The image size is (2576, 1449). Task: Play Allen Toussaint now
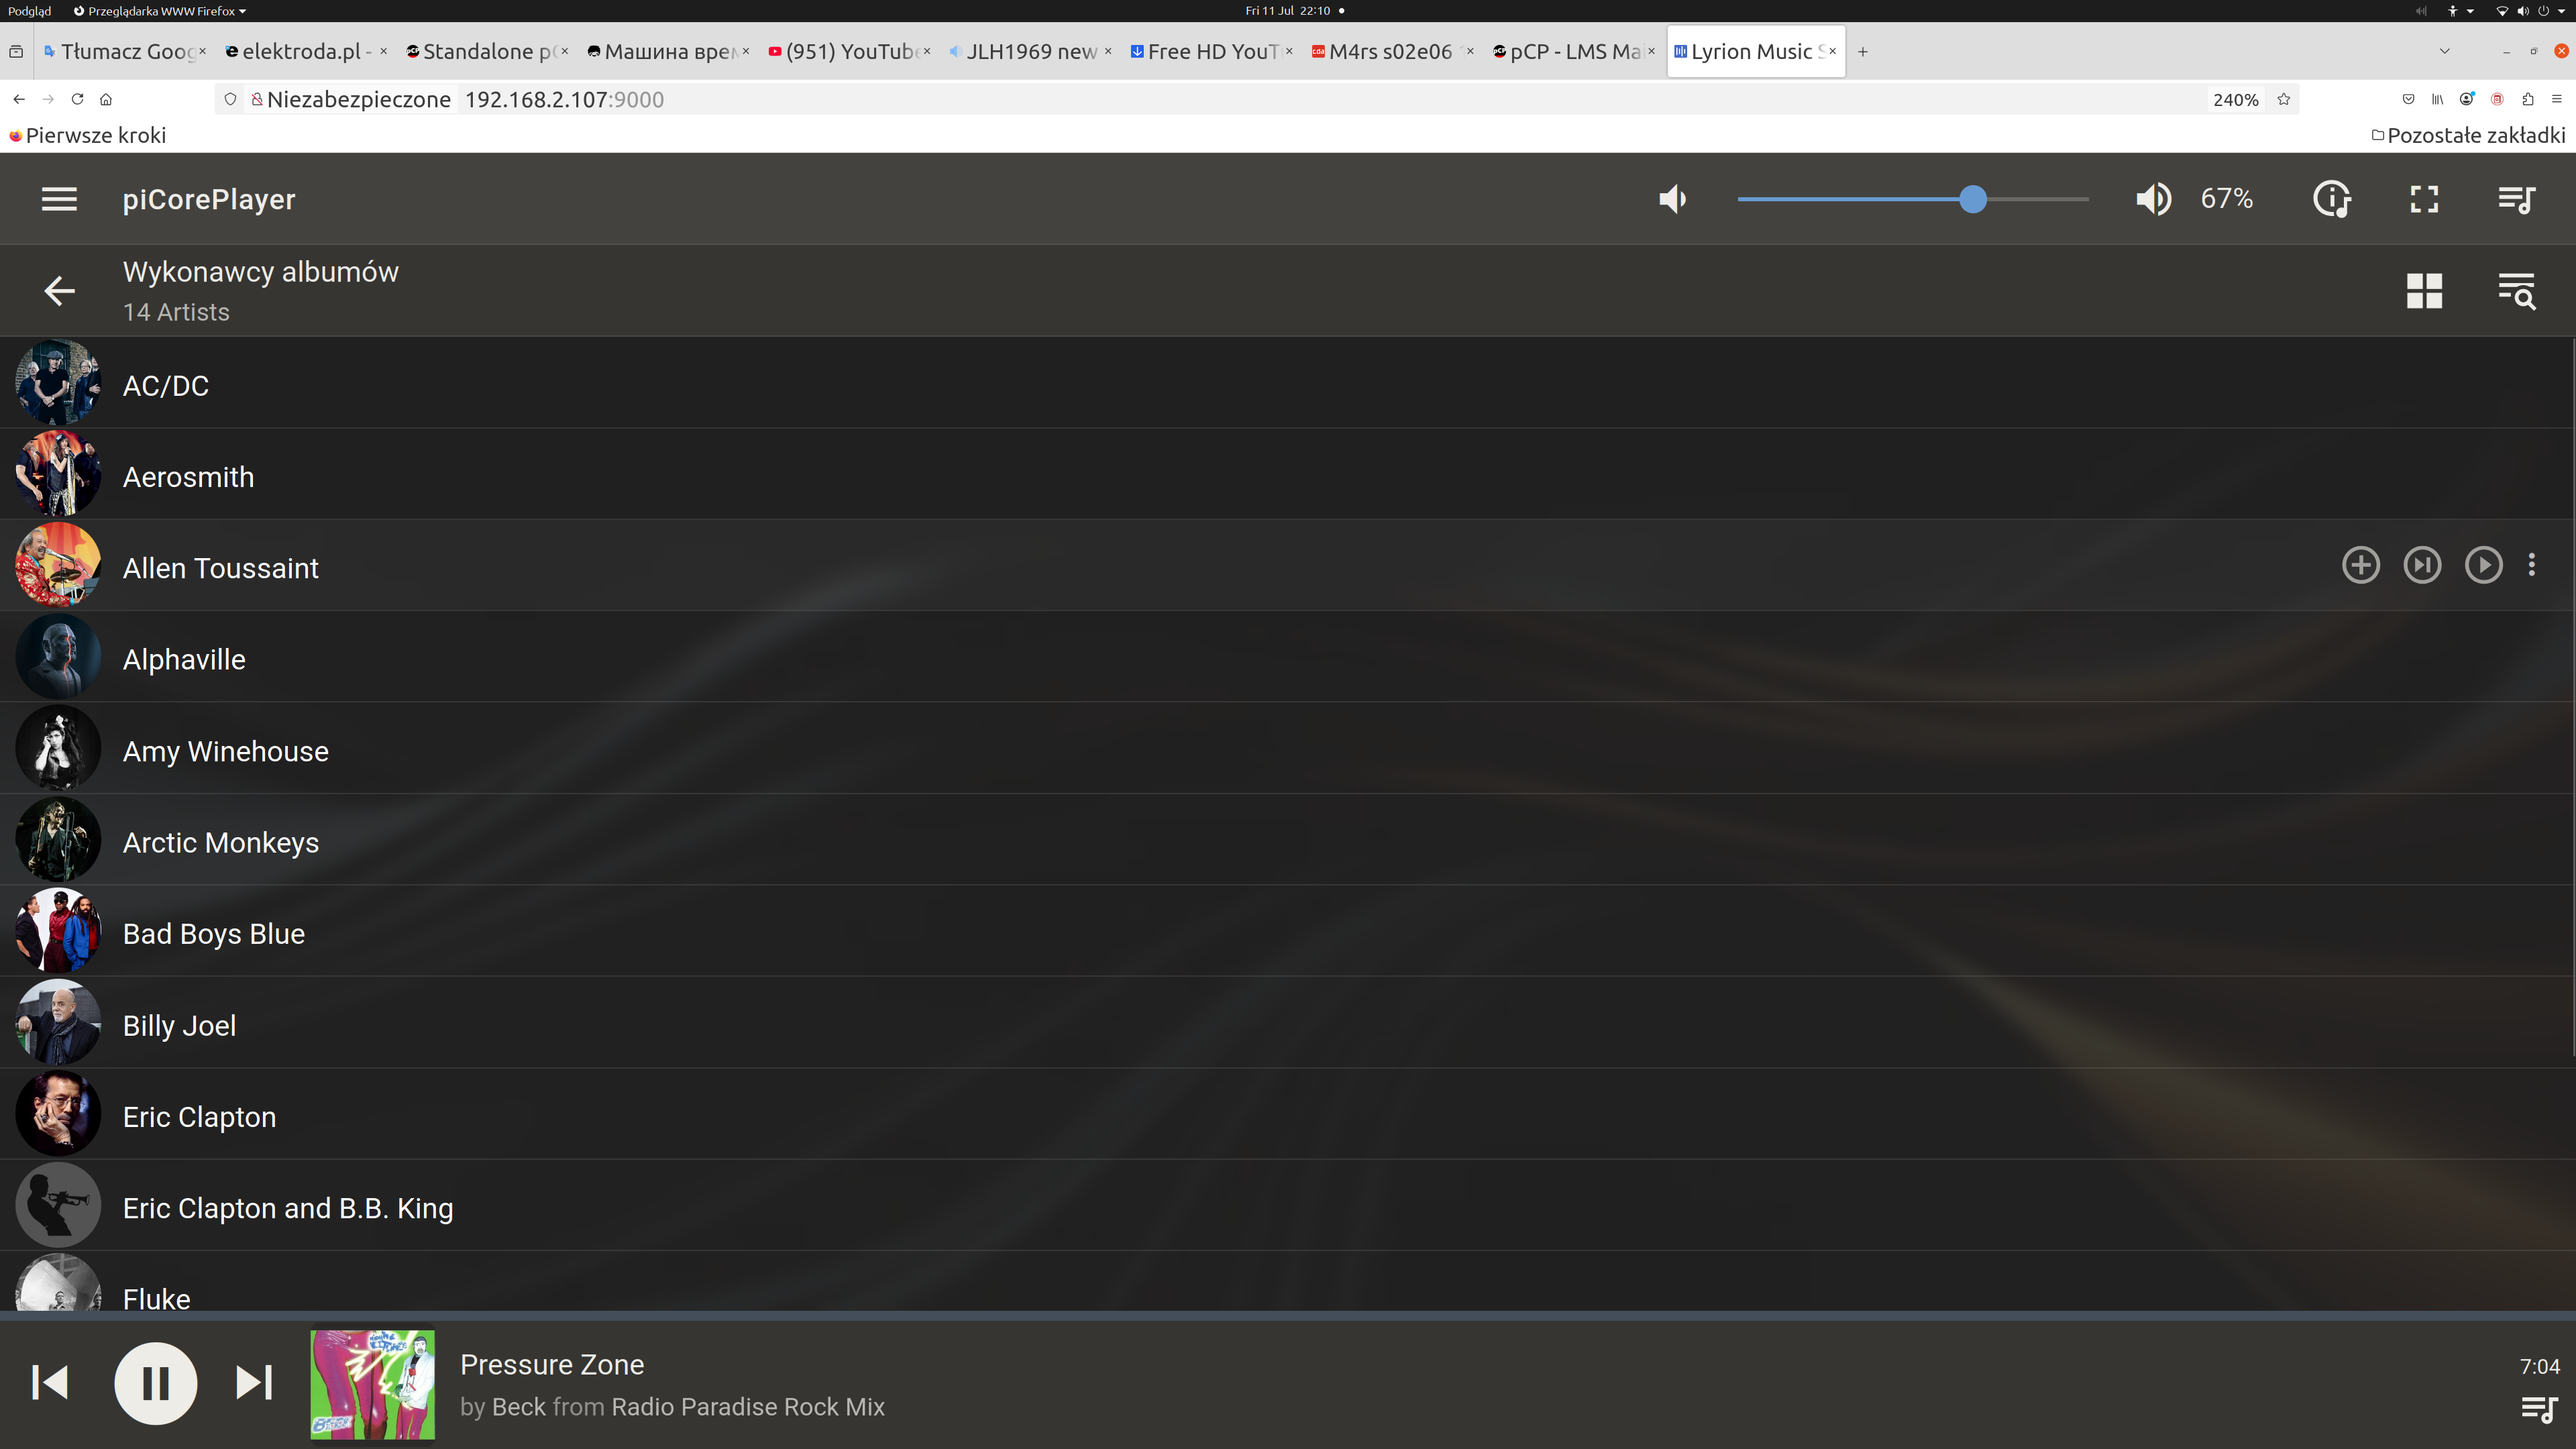(x=2483, y=565)
